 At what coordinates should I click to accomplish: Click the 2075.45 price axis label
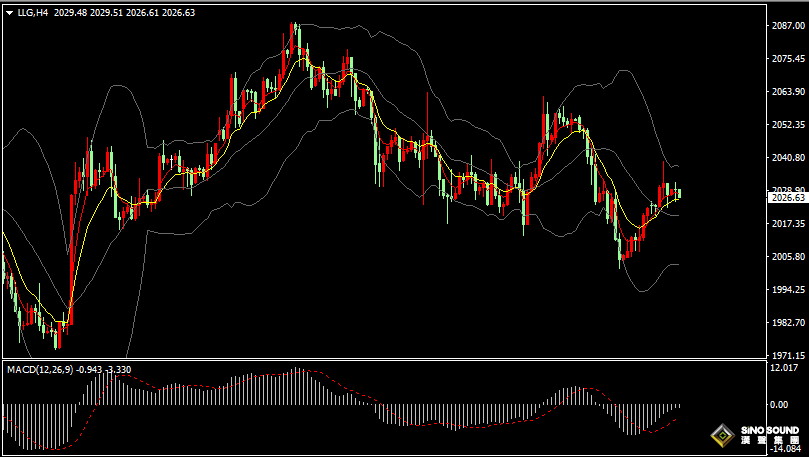click(788, 59)
